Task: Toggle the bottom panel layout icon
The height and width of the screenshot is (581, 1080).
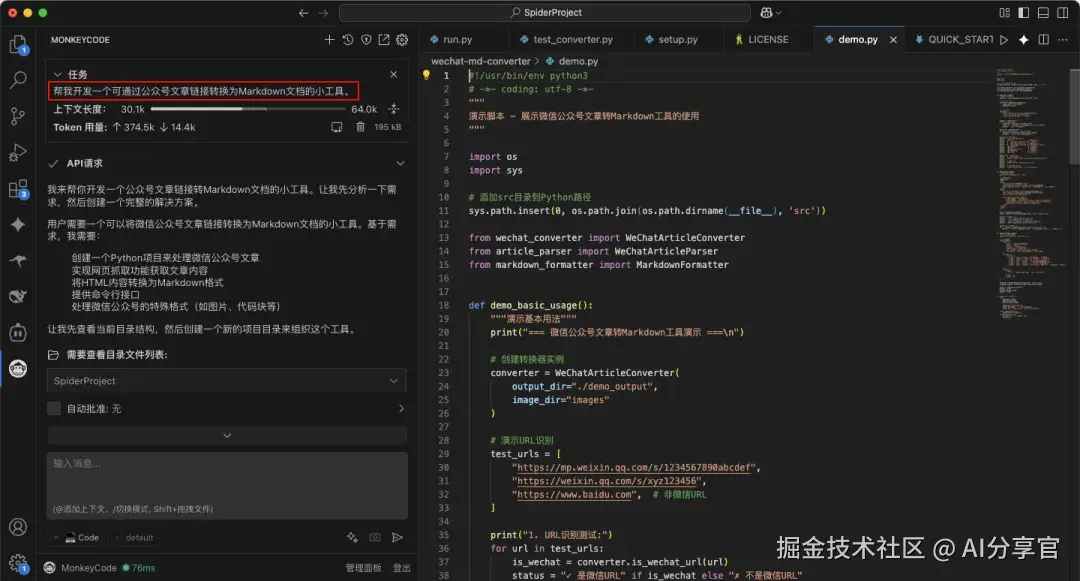Action: (1043, 12)
